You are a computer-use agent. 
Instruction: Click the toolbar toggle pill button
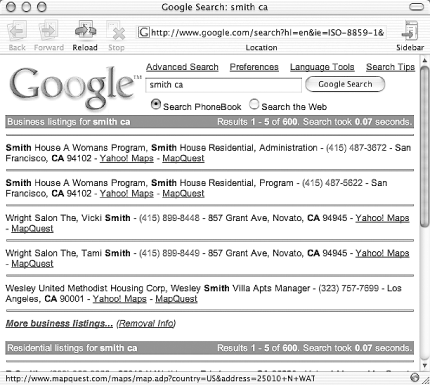click(416, 7)
